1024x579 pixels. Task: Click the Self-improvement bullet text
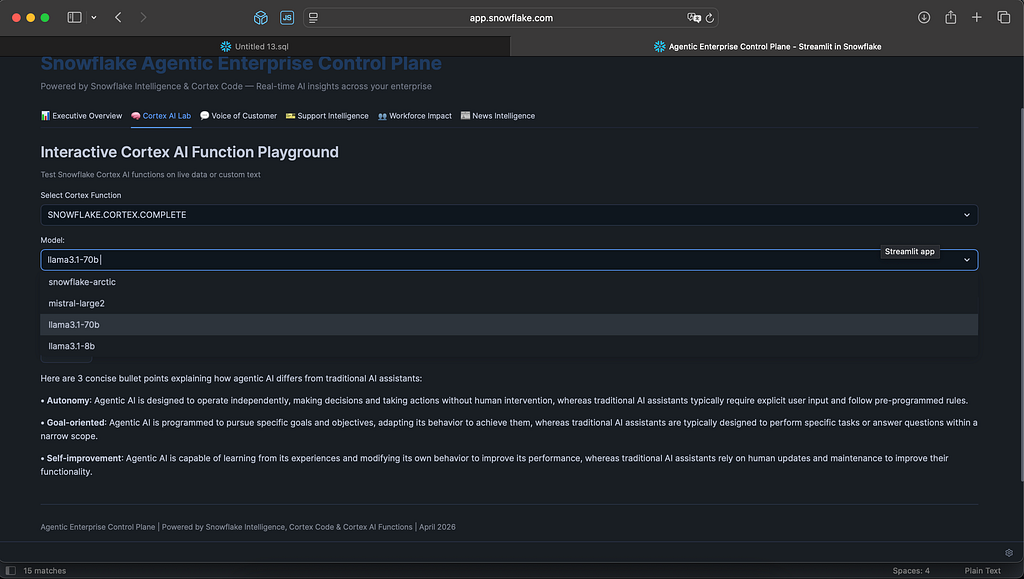click(x=494, y=465)
